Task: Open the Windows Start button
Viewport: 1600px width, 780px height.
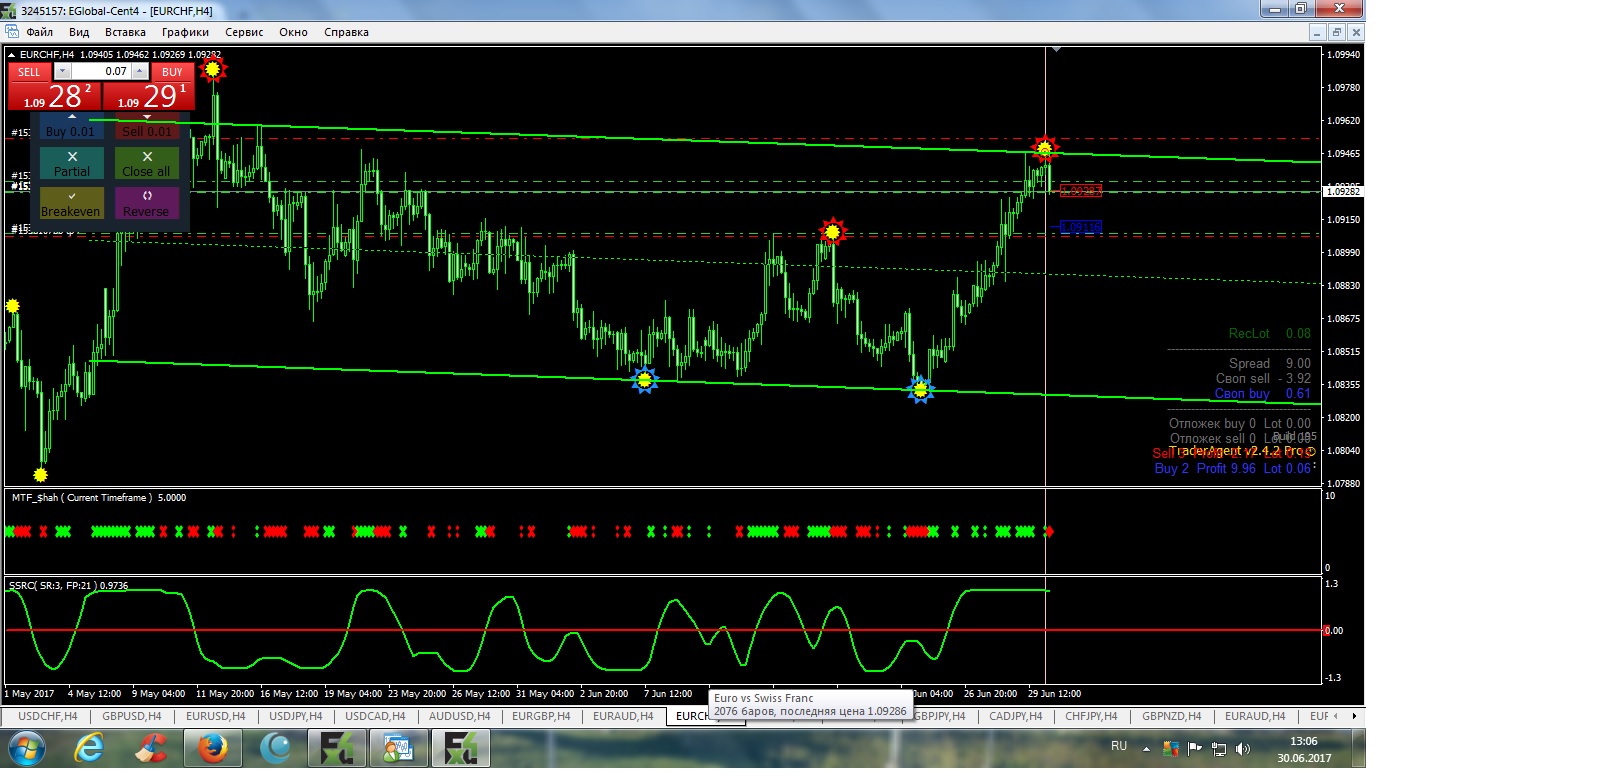Action: click(27, 748)
